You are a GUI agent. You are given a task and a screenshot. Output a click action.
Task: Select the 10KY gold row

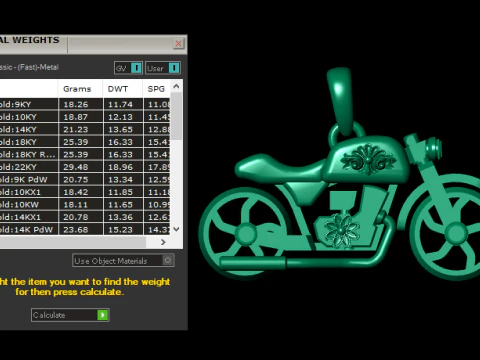click(85, 117)
